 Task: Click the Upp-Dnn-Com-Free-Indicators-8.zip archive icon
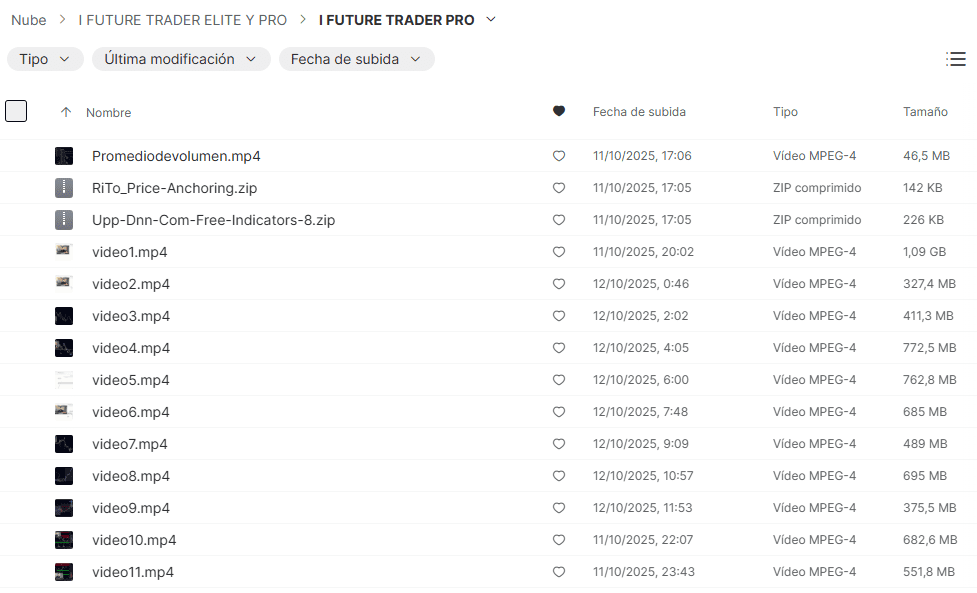[x=64, y=220]
